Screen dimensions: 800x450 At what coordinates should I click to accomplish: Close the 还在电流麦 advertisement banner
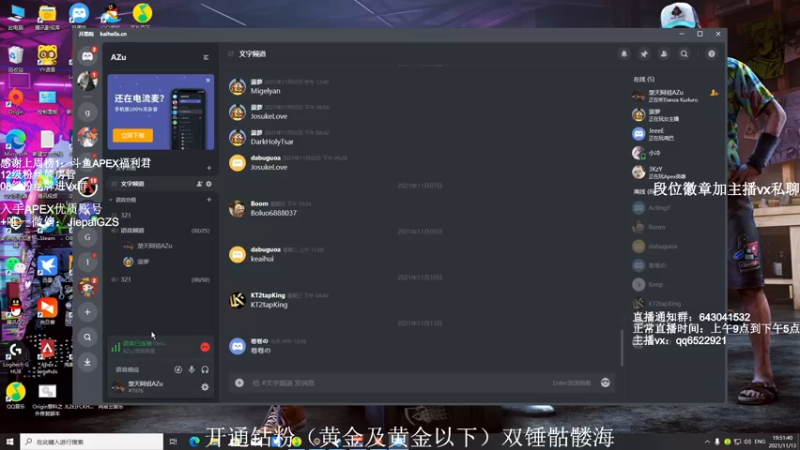click(208, 80)
